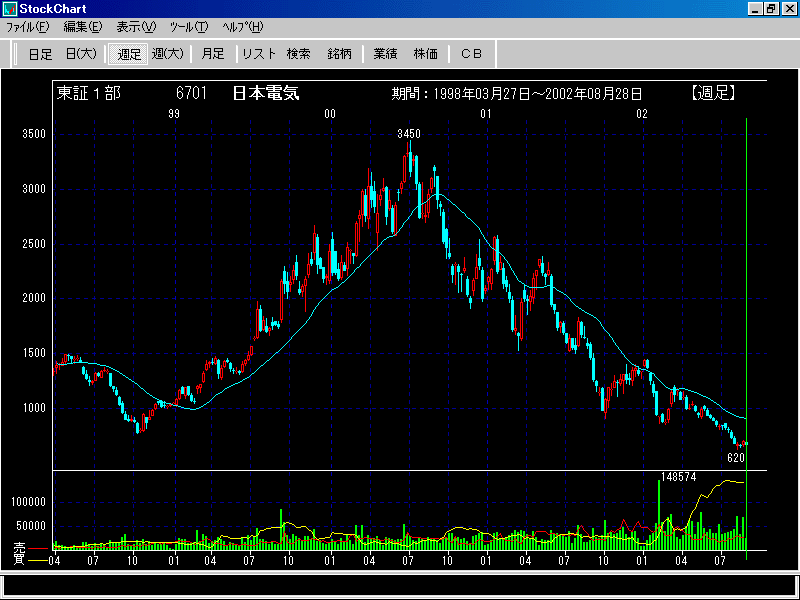Open the ヘルプ(H) menu
This screenshot has height=600, width=800.
click(x=243, y=27)
